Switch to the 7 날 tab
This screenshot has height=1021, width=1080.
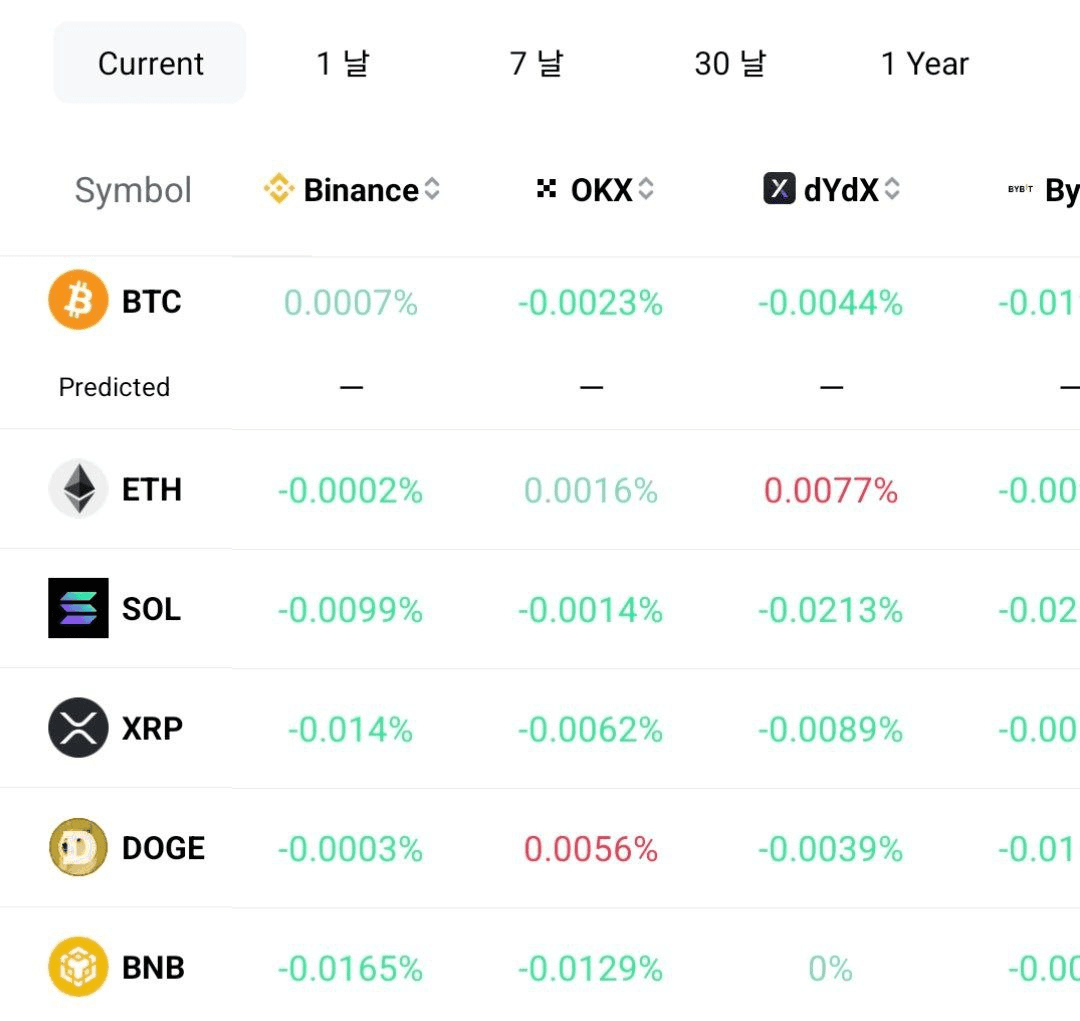tap(536, 63)
